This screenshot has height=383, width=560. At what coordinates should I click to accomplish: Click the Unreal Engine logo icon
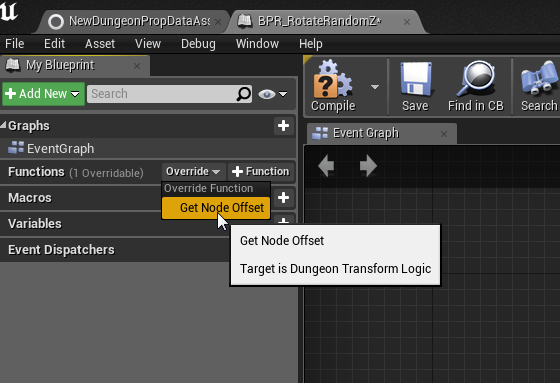tap(9, 11)
